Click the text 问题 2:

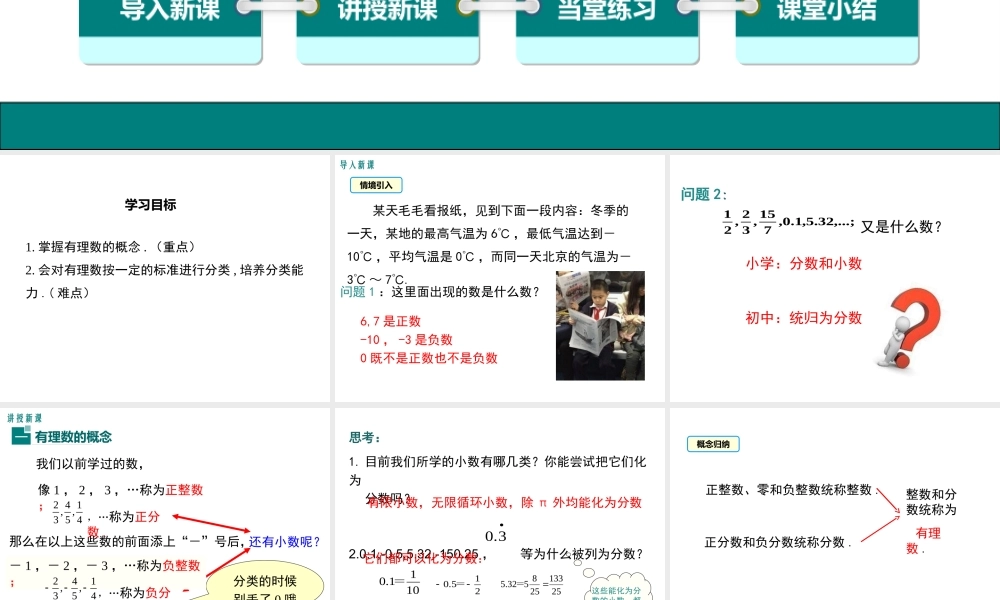tap(703, 194)
